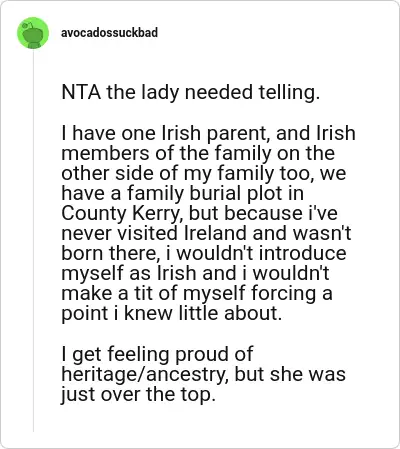Click the line "I get feeling proud of"
The image size is (400, 449).
point(157,354)
